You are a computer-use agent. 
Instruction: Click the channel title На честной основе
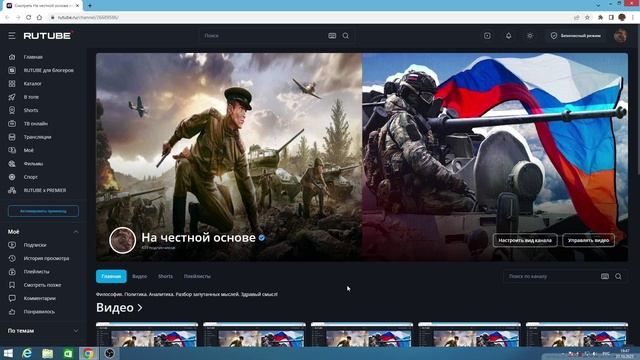(198, 237)
